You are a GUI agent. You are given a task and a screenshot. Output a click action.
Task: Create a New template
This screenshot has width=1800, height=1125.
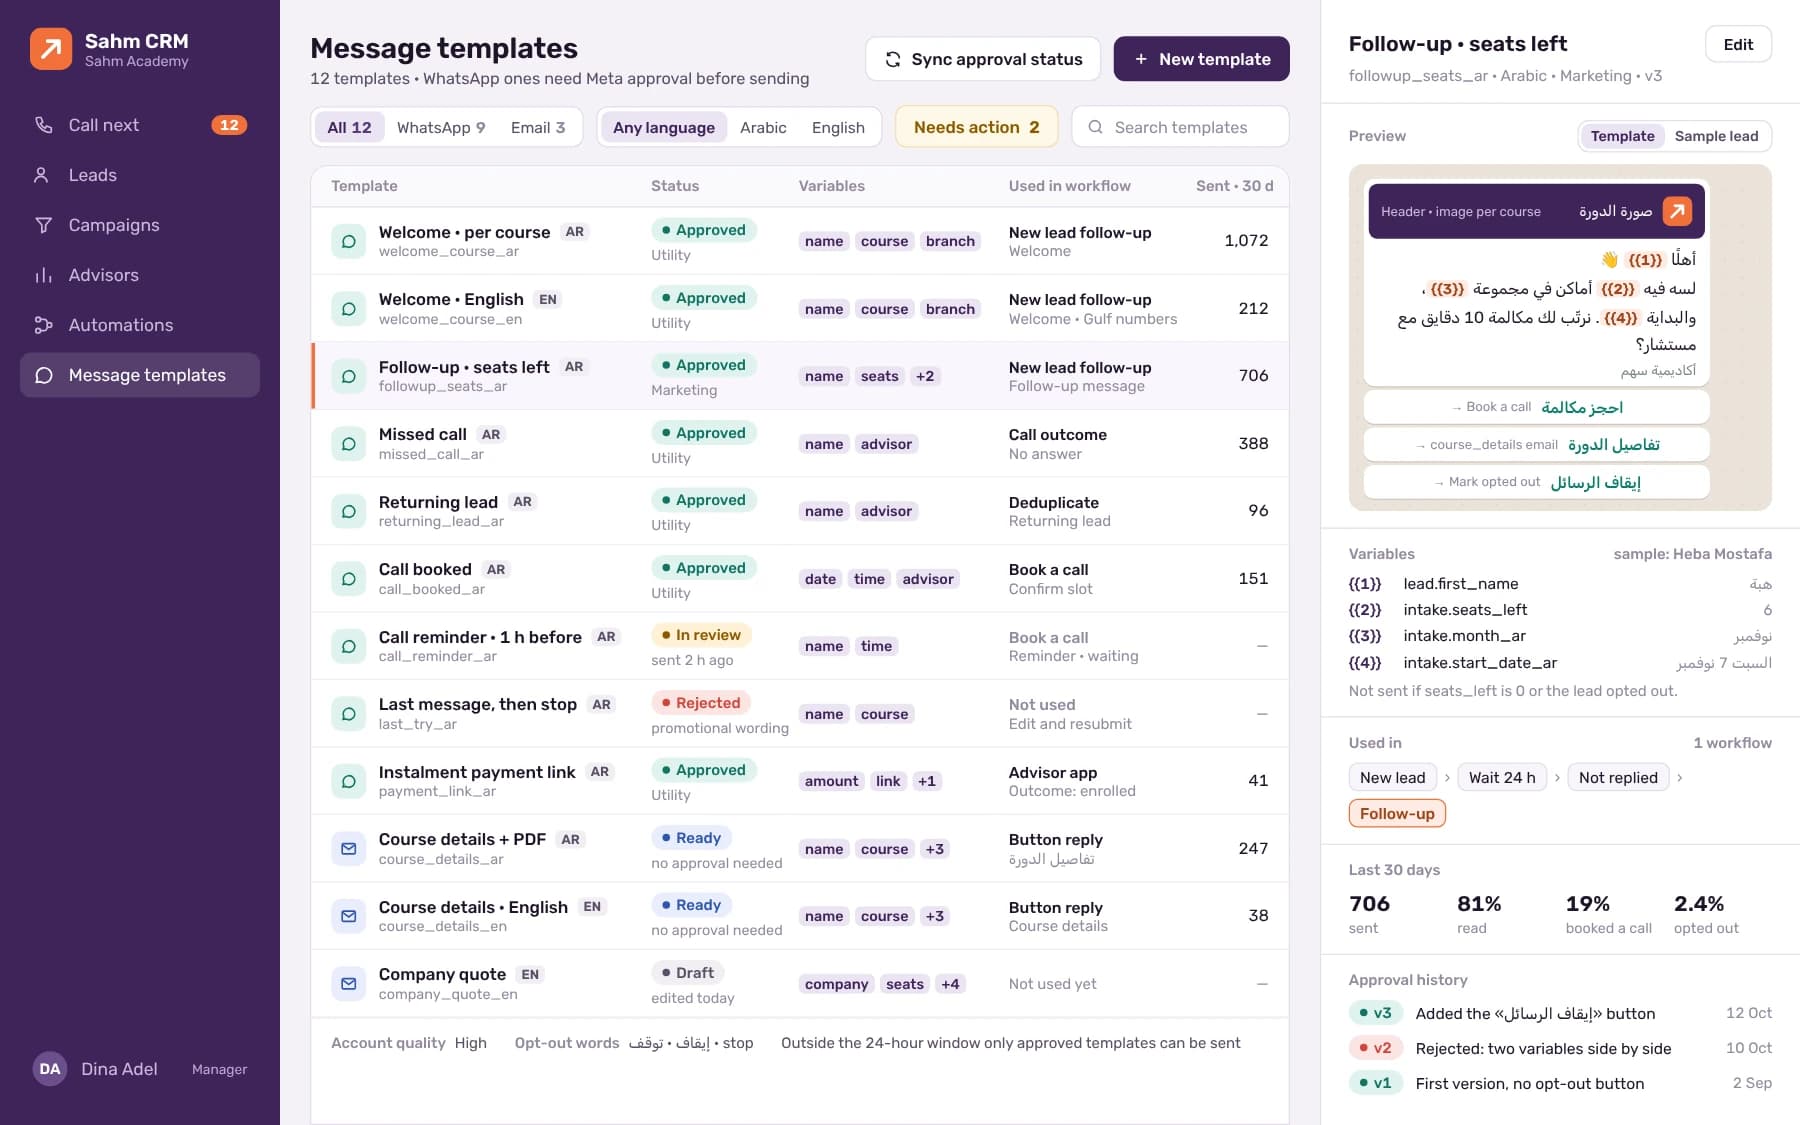(1201, 59)
